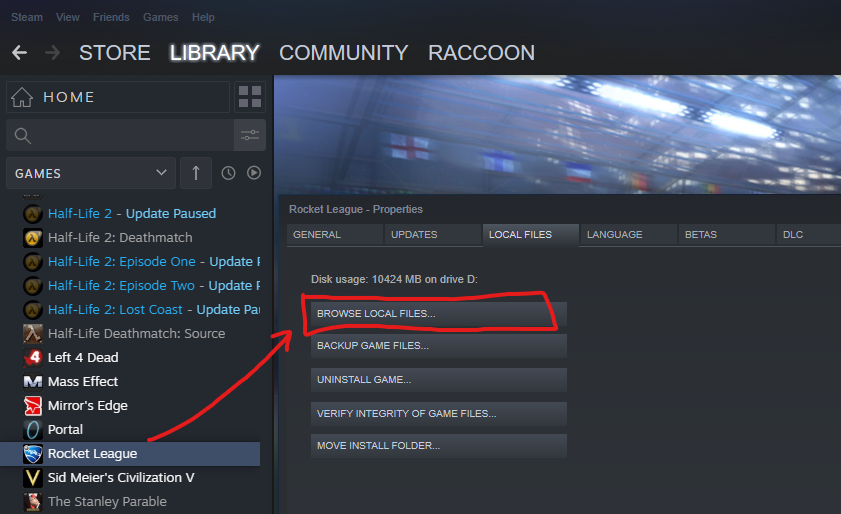Toggle the recent activity clock filter
The image size is (841, 514).
click(228, 173)
